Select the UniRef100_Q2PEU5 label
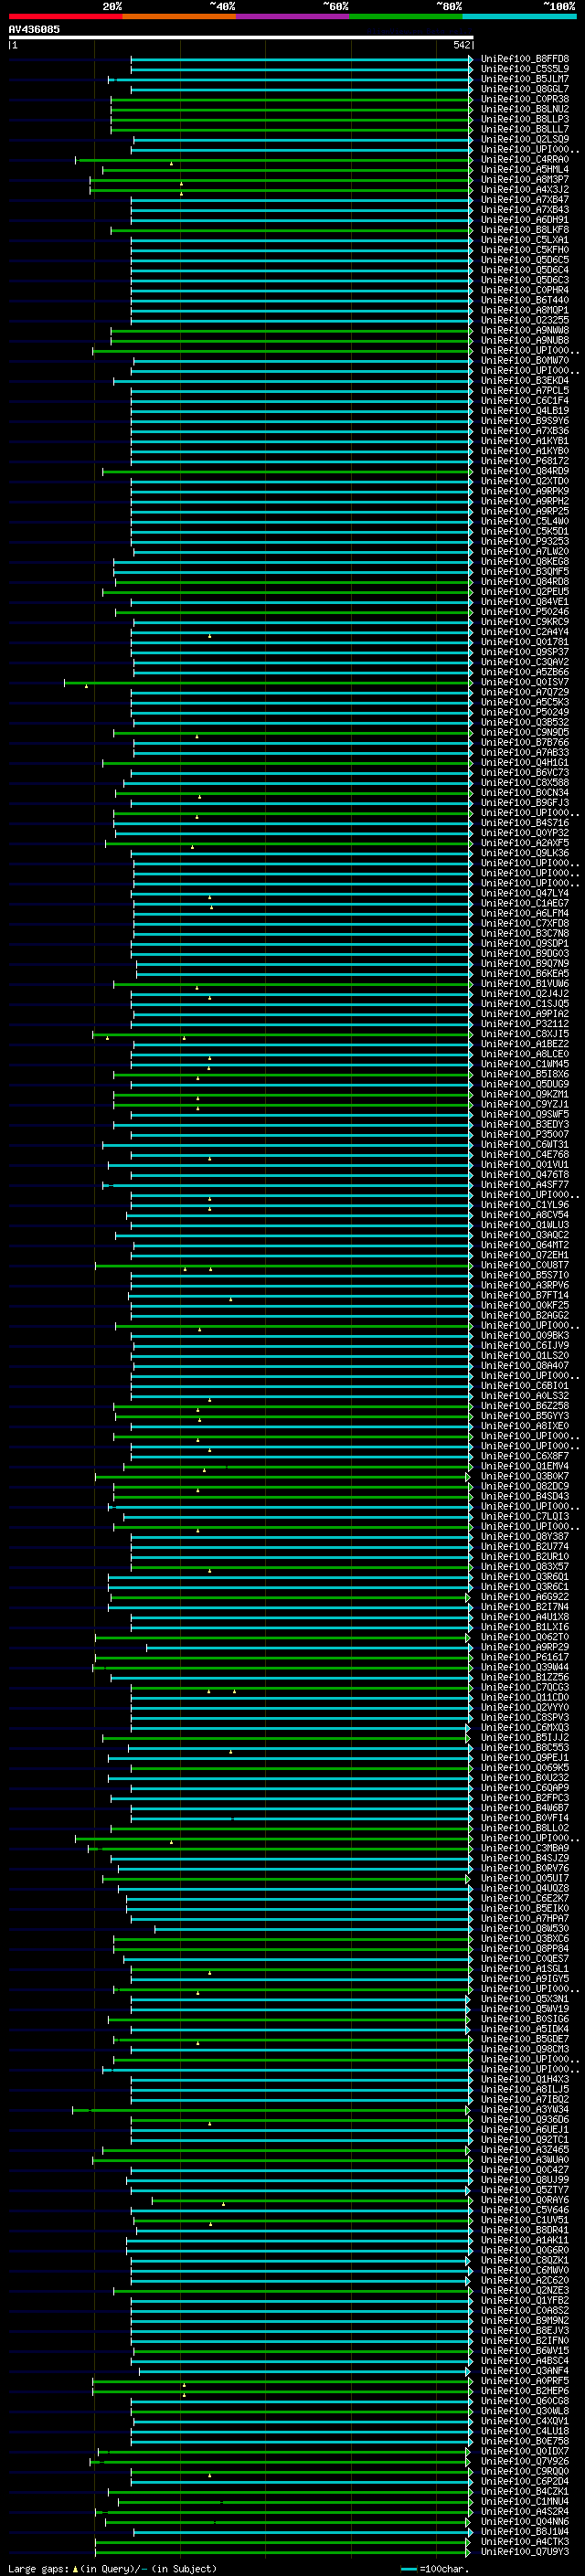The image size is (585, 2576). click(x=525, y=591)
